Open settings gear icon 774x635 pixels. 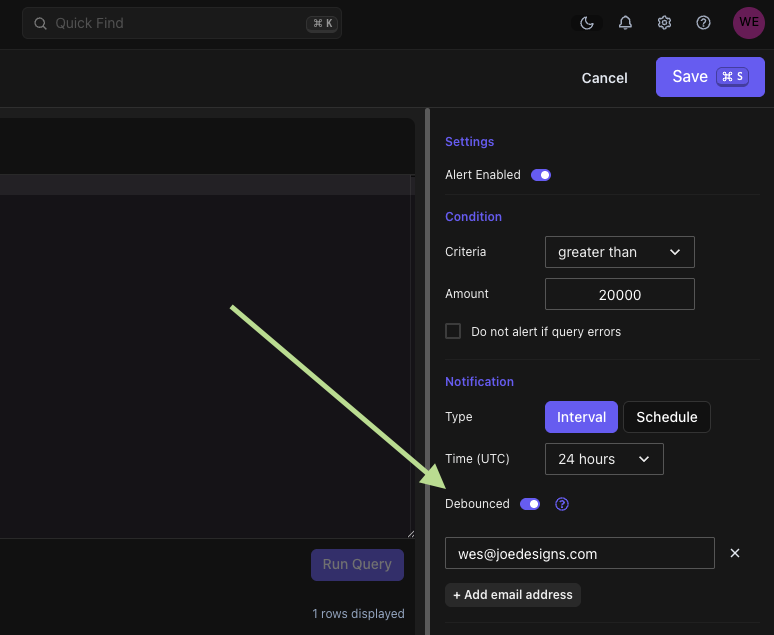tap(664, 23)
